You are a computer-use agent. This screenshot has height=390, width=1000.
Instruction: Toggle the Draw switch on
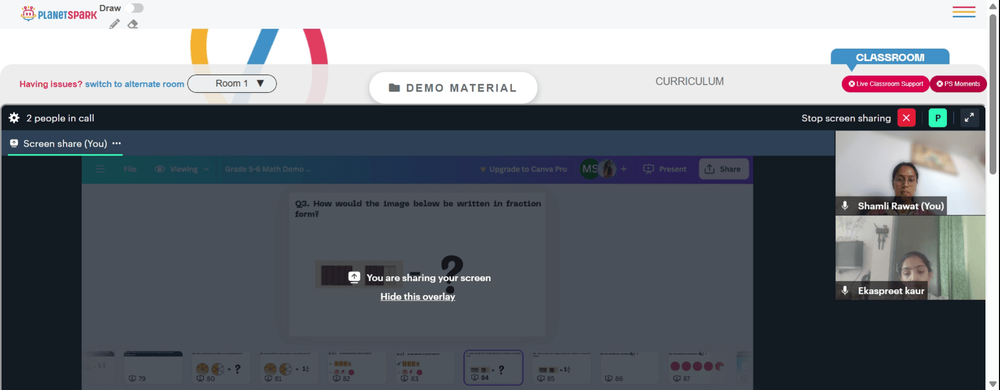pos(134,8)
